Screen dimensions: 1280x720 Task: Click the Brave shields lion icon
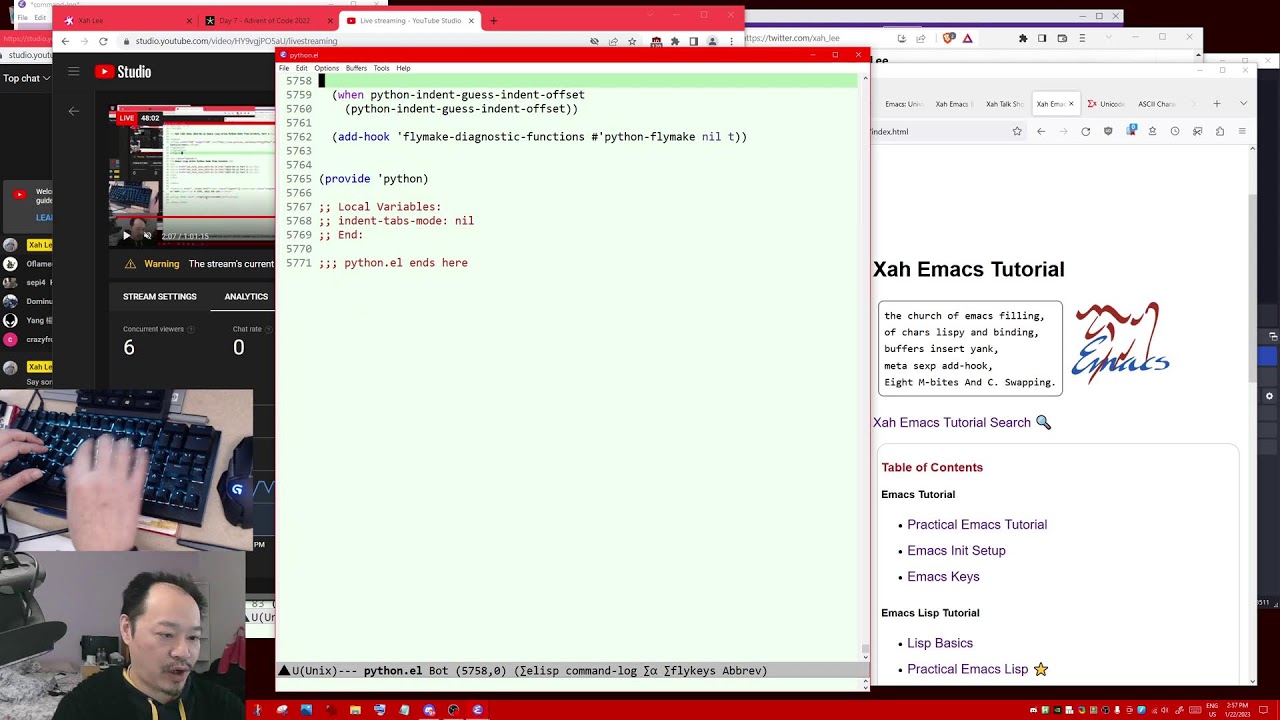[x=949, y=38]
